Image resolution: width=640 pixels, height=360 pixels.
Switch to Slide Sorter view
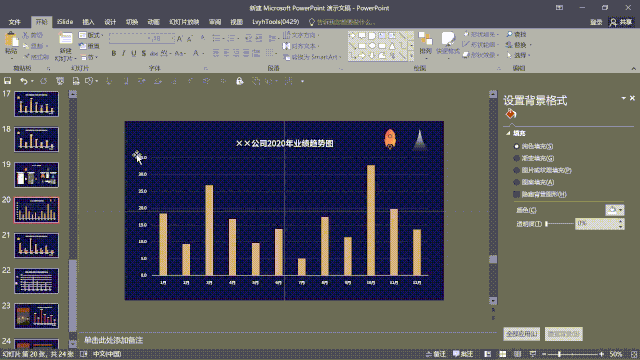tap(503, 354)
